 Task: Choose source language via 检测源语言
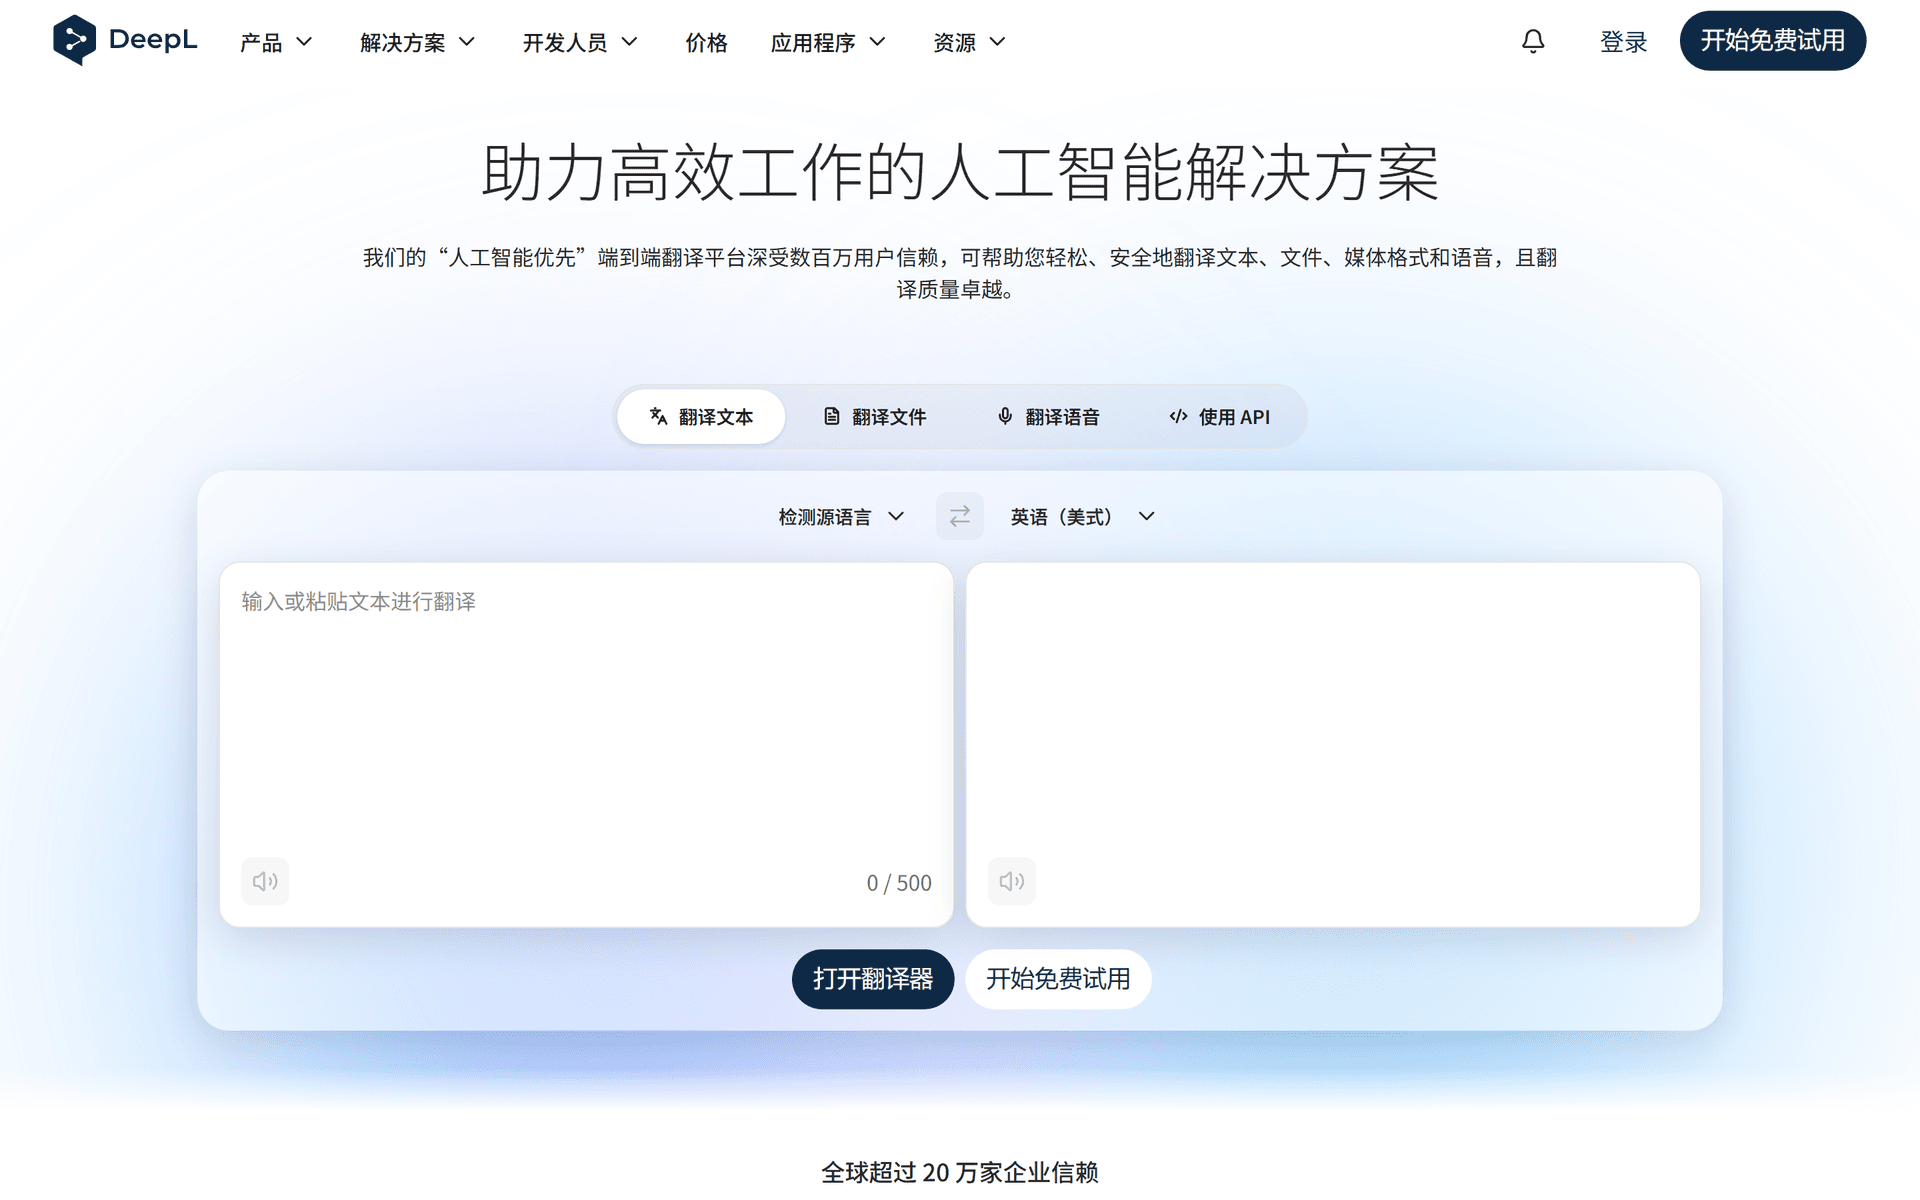[x=841, y=516]
